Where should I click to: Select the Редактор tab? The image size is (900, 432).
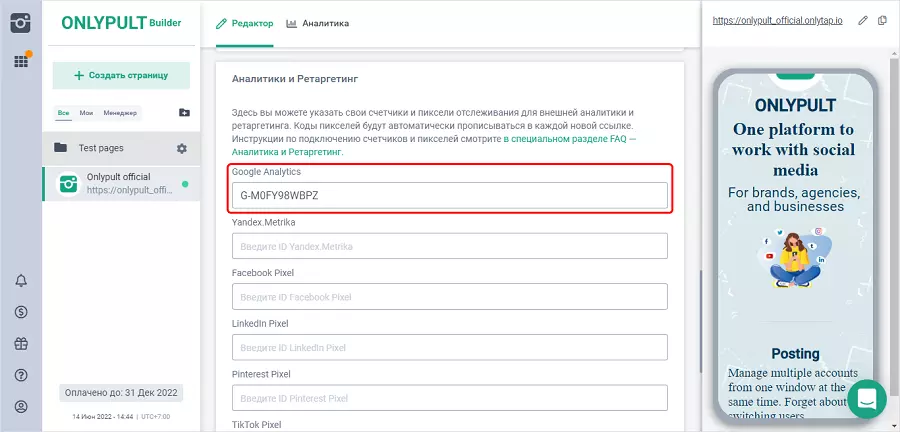[x=244, y=23]
